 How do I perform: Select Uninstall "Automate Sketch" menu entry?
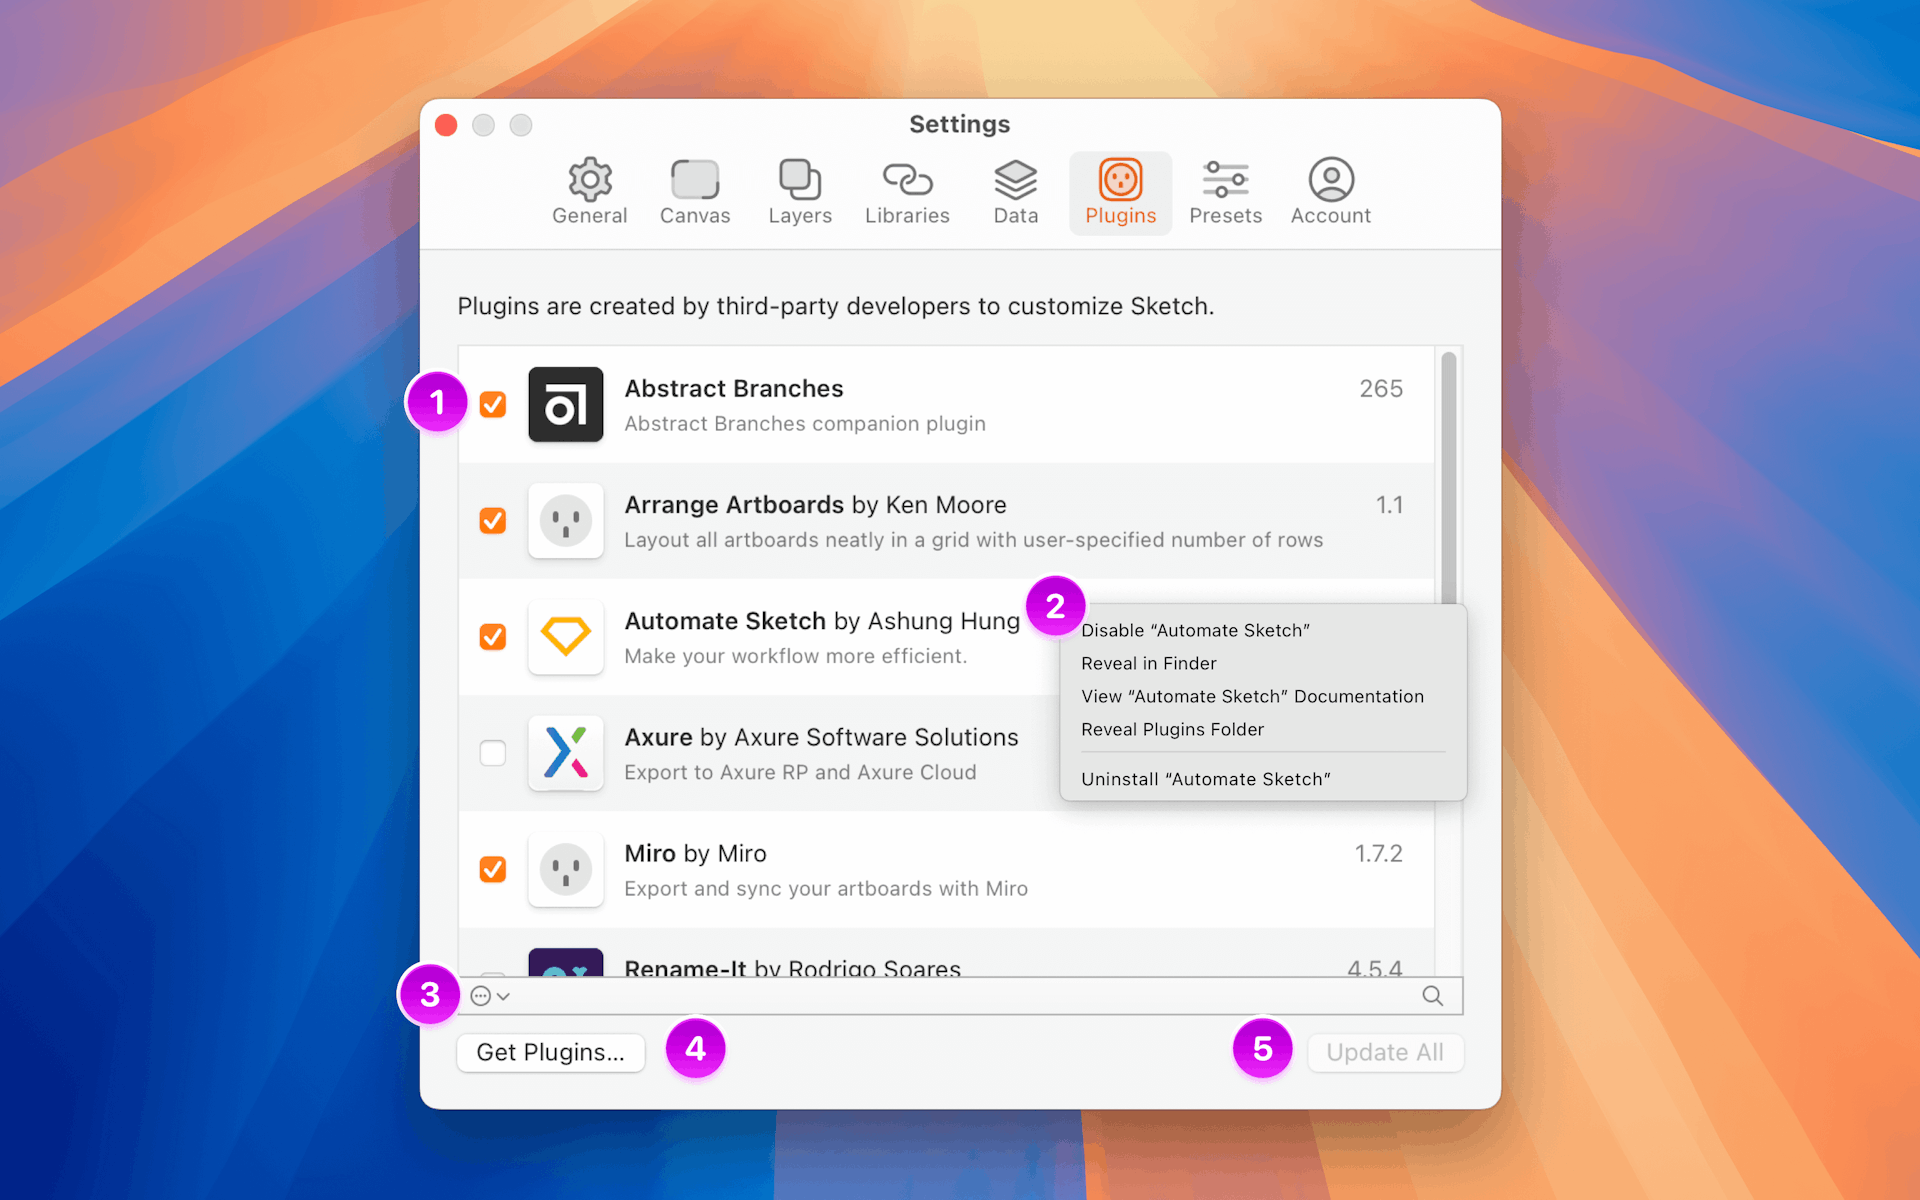tap(1206, 778)
